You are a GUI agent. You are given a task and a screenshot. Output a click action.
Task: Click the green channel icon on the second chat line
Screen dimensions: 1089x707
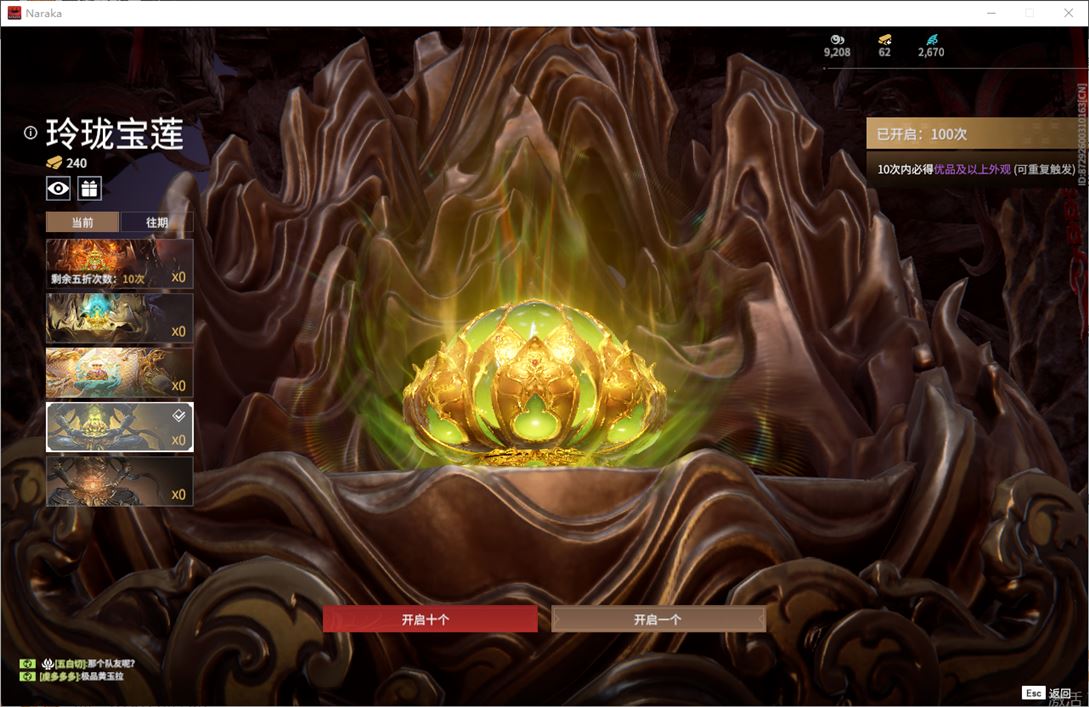(x=27, y=676)
